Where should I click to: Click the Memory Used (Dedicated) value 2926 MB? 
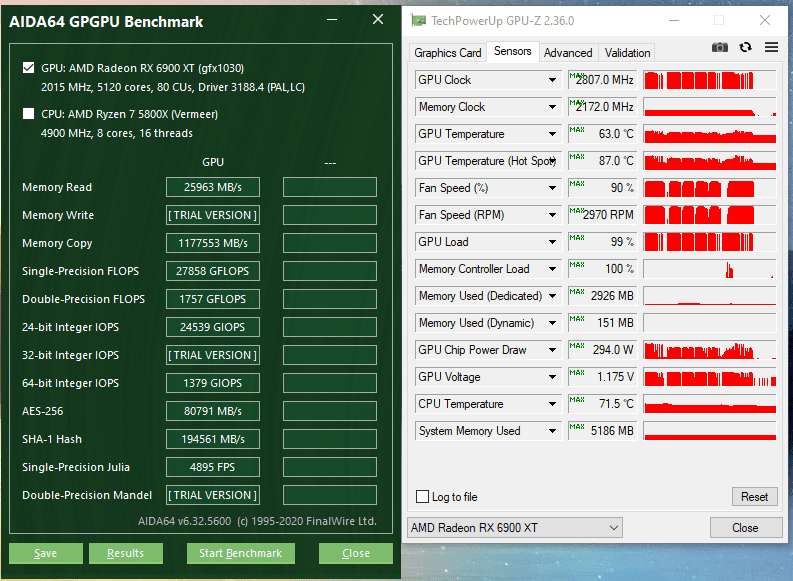tap(603, 296)
